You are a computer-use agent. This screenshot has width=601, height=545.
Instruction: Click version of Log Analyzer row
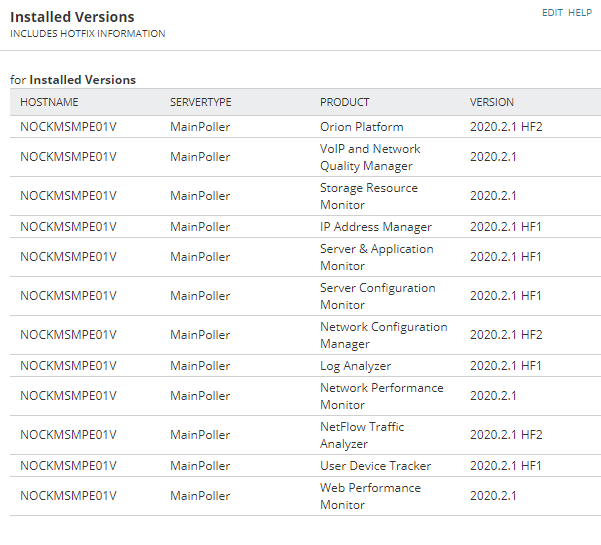coord(506,366)
